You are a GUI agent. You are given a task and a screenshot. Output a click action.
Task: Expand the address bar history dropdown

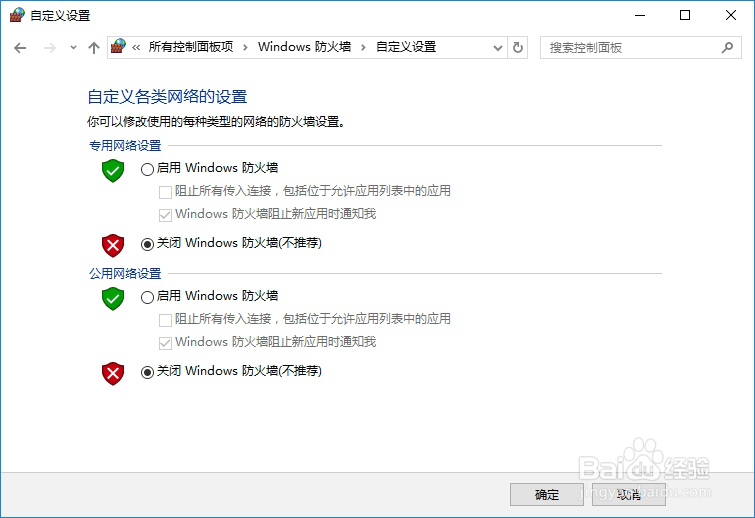pyautogui.click(x=498, y=48)
